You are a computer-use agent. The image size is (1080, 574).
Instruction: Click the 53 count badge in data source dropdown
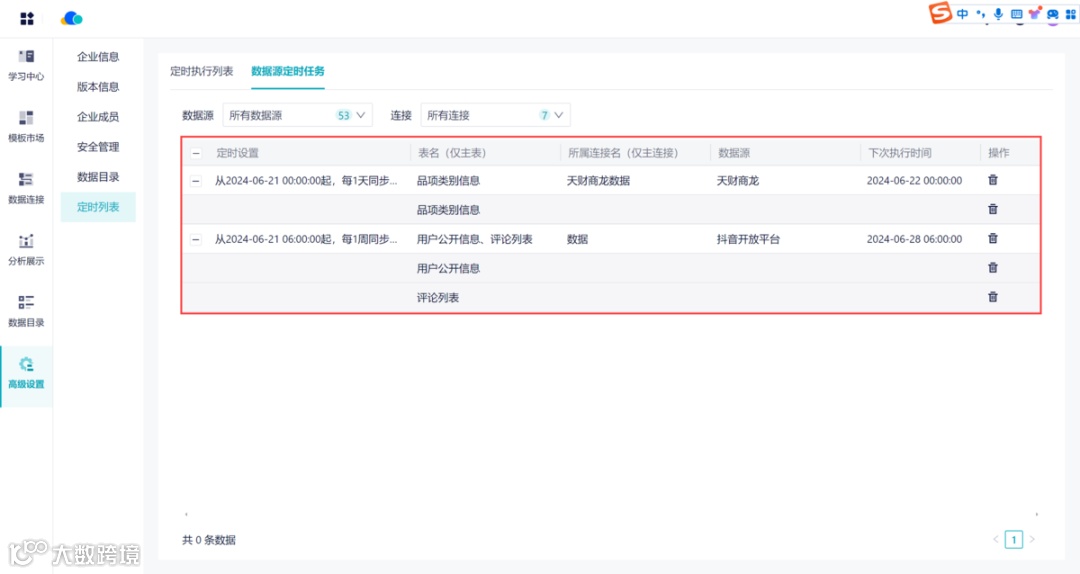pyautogui.click(x=343, y=115)
